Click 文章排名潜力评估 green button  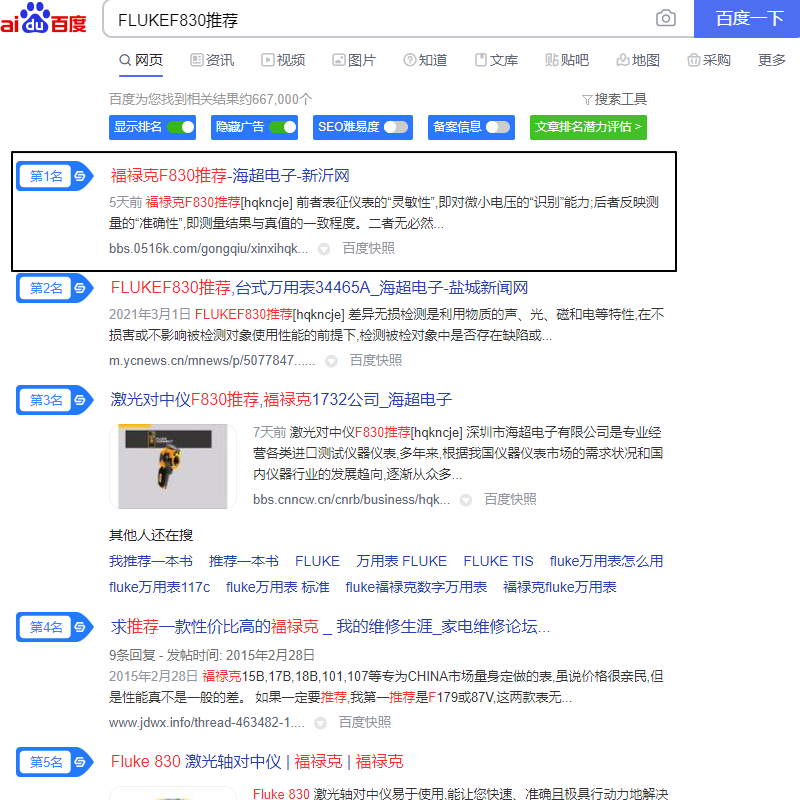588,127
